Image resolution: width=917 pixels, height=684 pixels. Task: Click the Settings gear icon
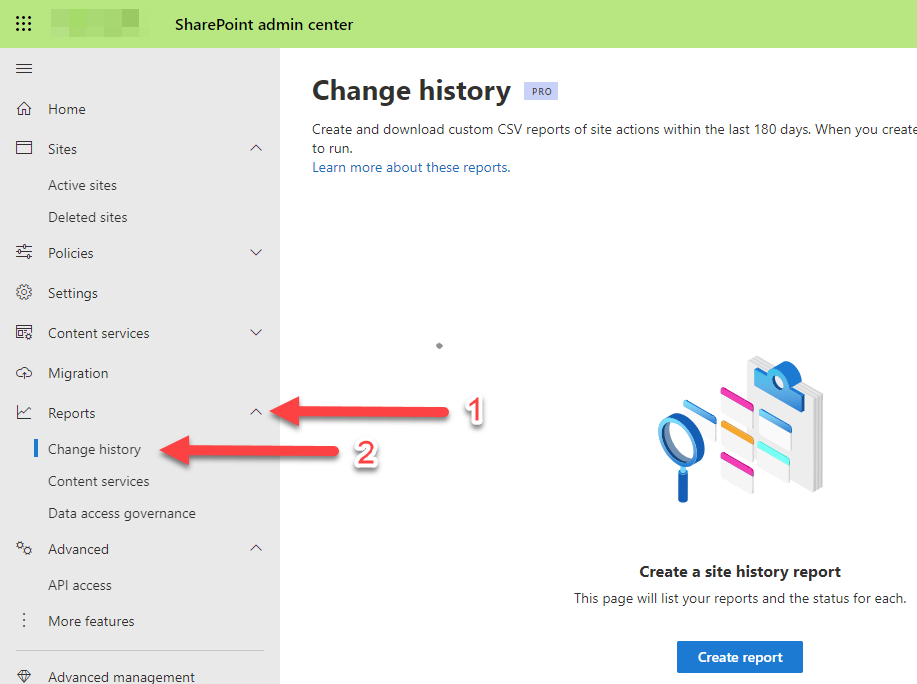coord(24,292)
